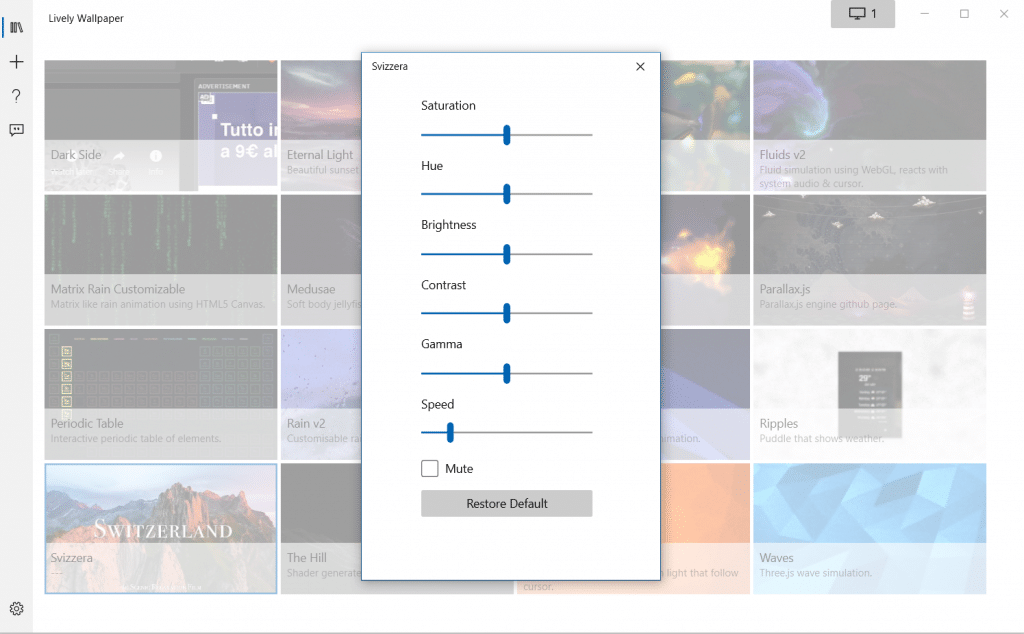Select The Hill wallpaper
Screen dimensions: 1024x634
tap(321, 529)
